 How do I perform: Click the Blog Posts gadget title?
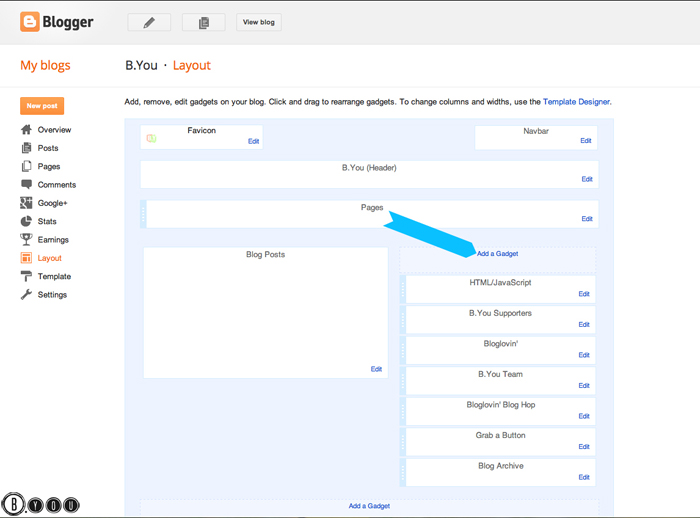tap(266, 254)
